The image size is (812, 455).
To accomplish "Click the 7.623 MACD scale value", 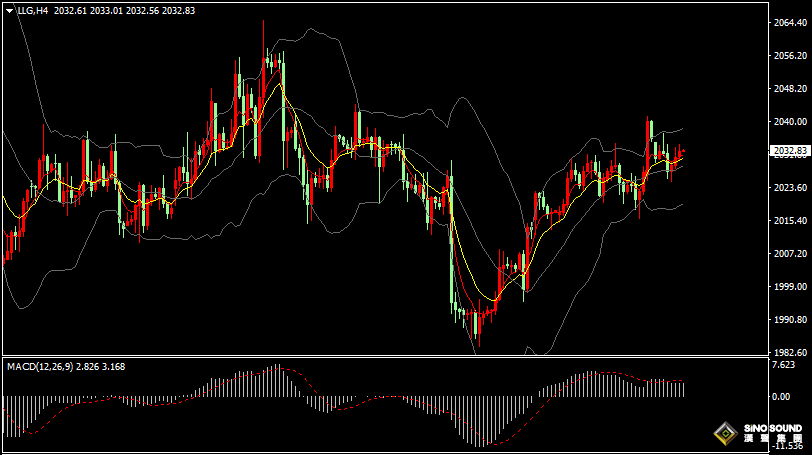I will [x=784, y=365].
